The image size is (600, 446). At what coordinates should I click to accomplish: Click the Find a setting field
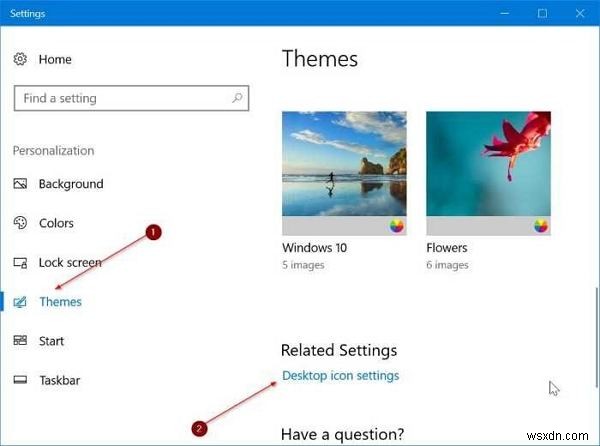pyautogui.click(x=131, y=98)
